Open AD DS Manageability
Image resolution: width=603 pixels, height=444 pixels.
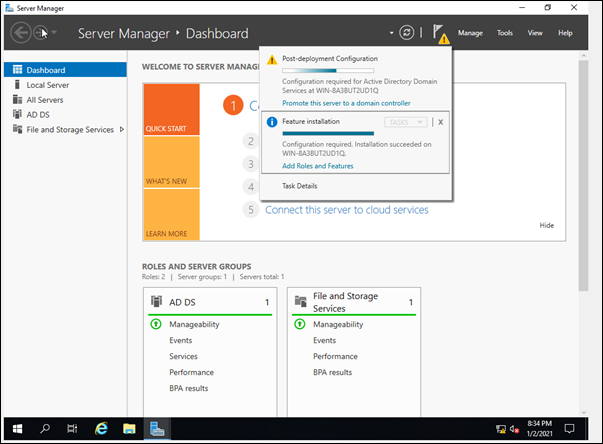pos(194,324)
